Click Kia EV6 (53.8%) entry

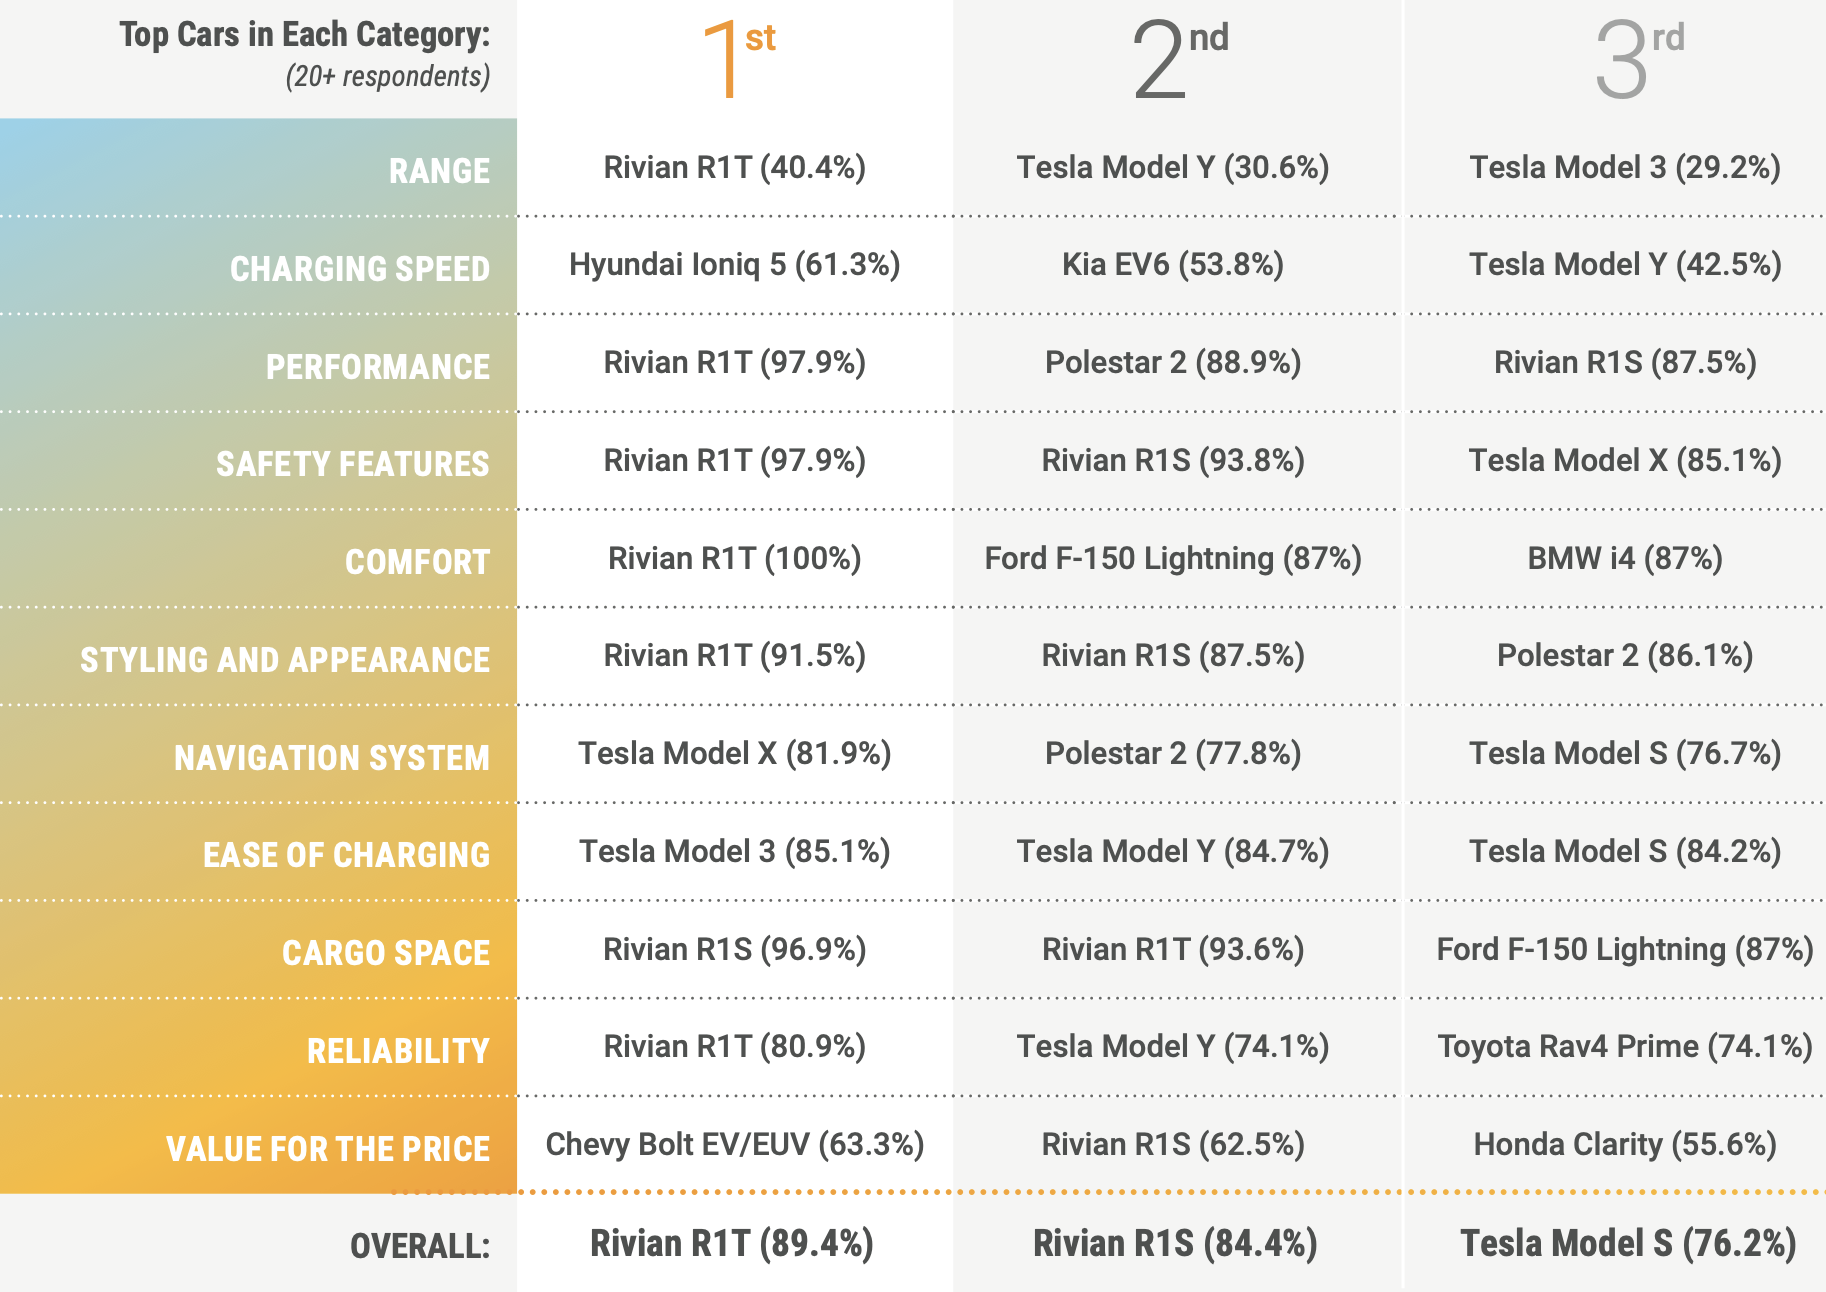[1173, 265]
